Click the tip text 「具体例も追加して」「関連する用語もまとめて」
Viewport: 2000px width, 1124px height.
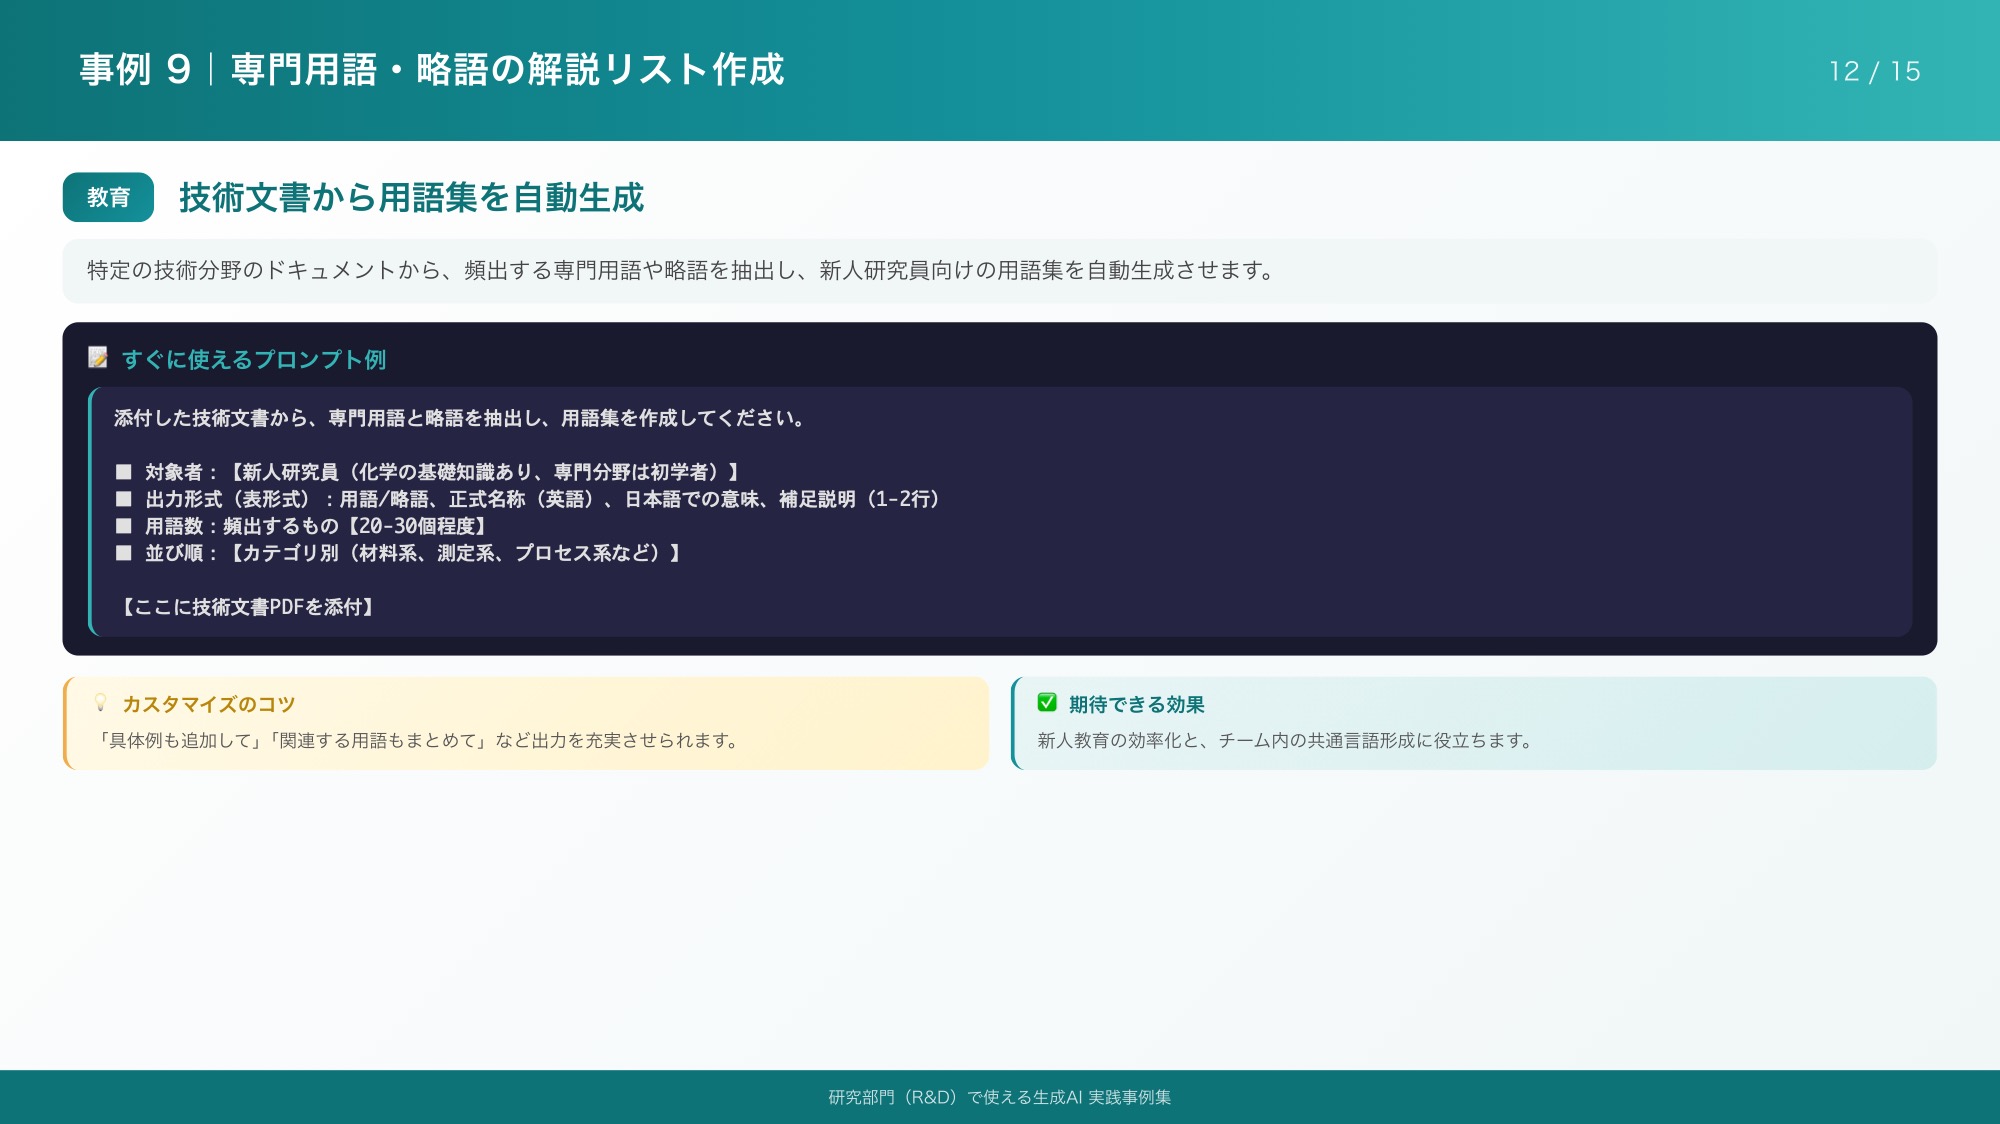coord(291,740)
